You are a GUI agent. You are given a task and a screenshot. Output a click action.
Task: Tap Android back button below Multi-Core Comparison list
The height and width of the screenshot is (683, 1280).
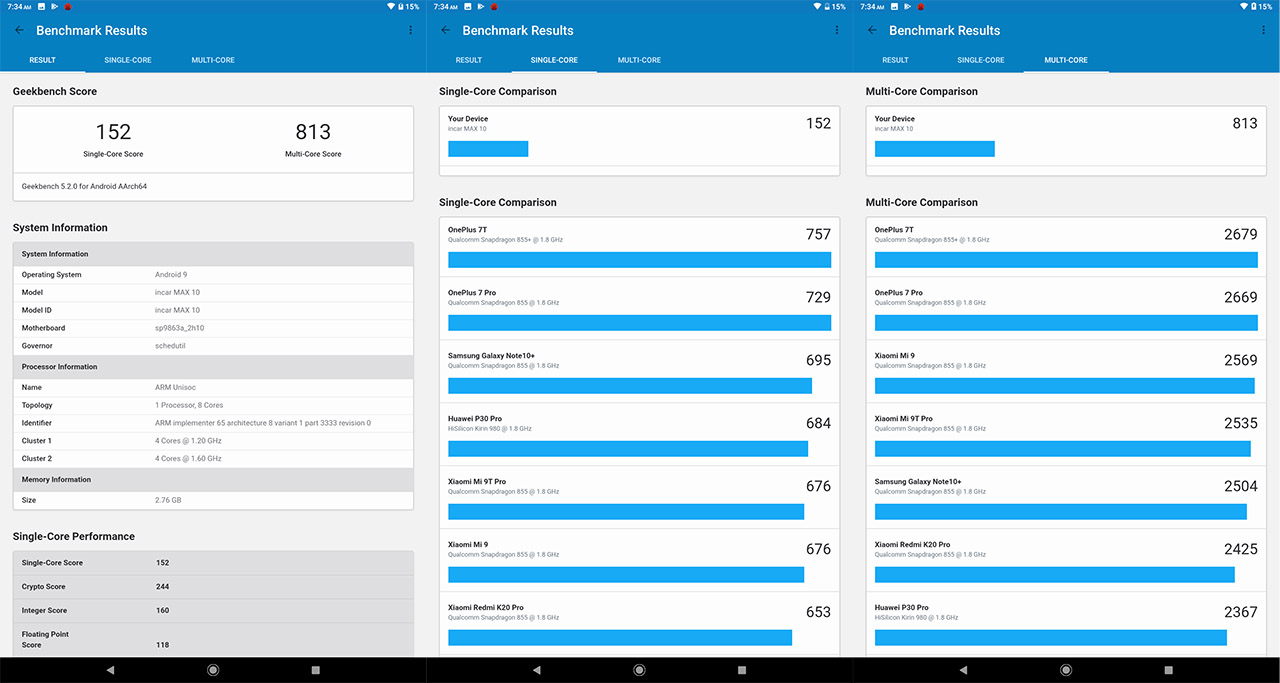tap(963, 670)
